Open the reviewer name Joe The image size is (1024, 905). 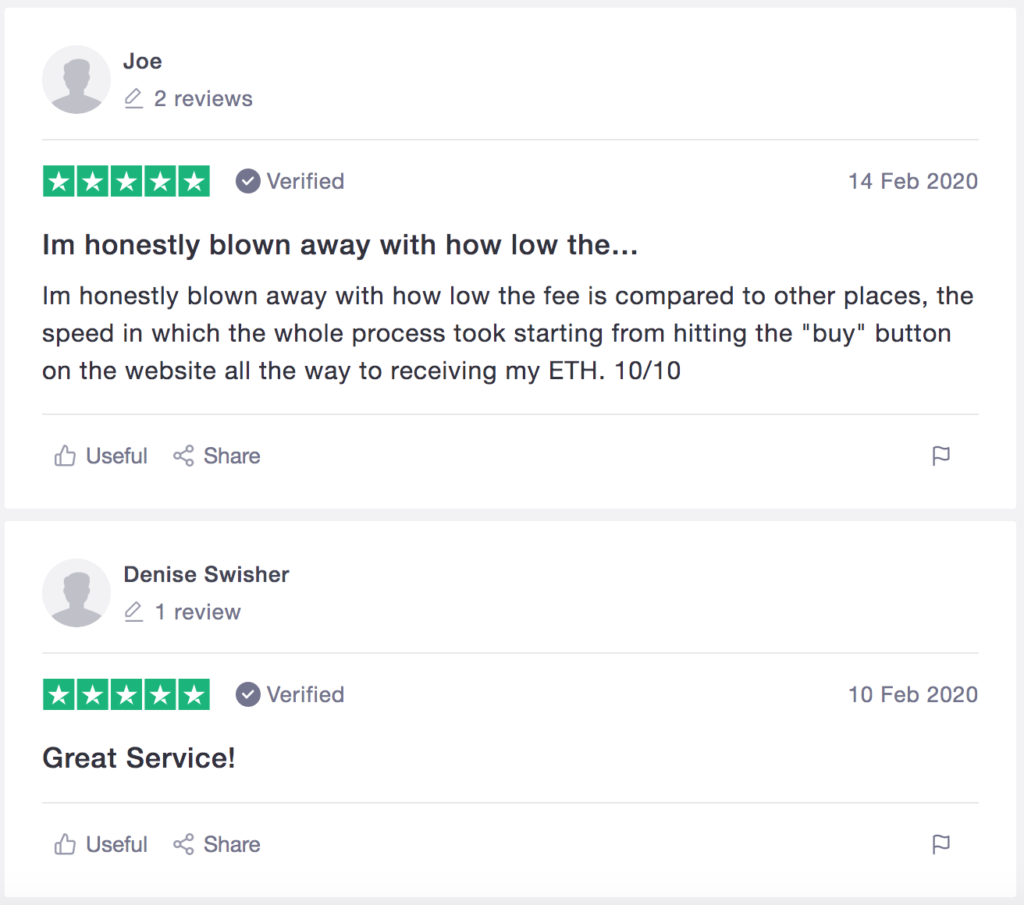142,61
